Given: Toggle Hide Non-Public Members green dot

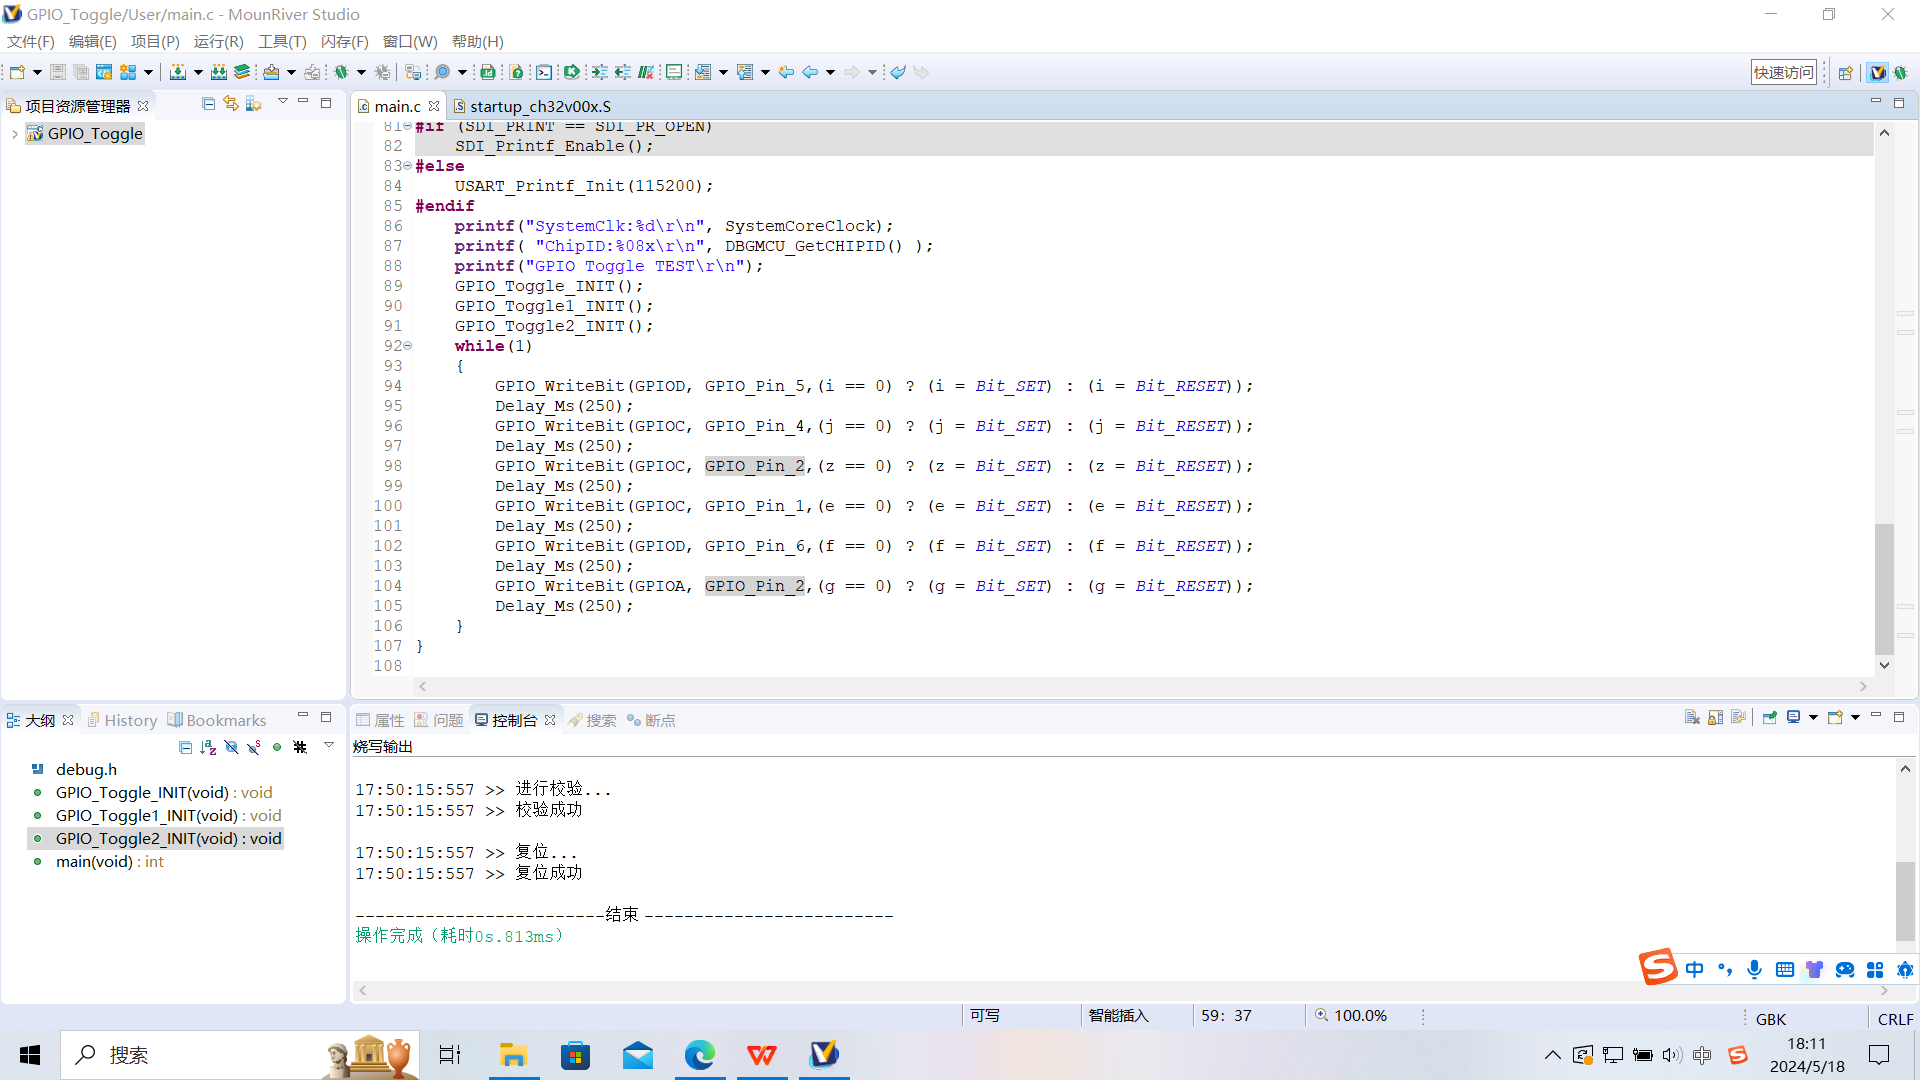Looking at the screenshot, I should [x=277, y=747].
